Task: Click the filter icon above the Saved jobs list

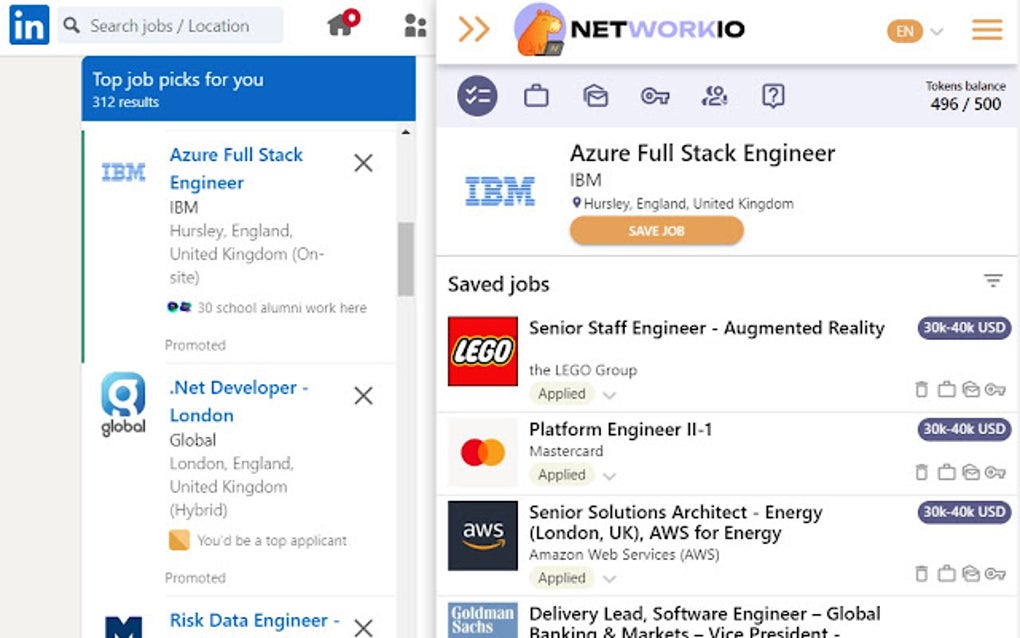Action: point(990,281)
